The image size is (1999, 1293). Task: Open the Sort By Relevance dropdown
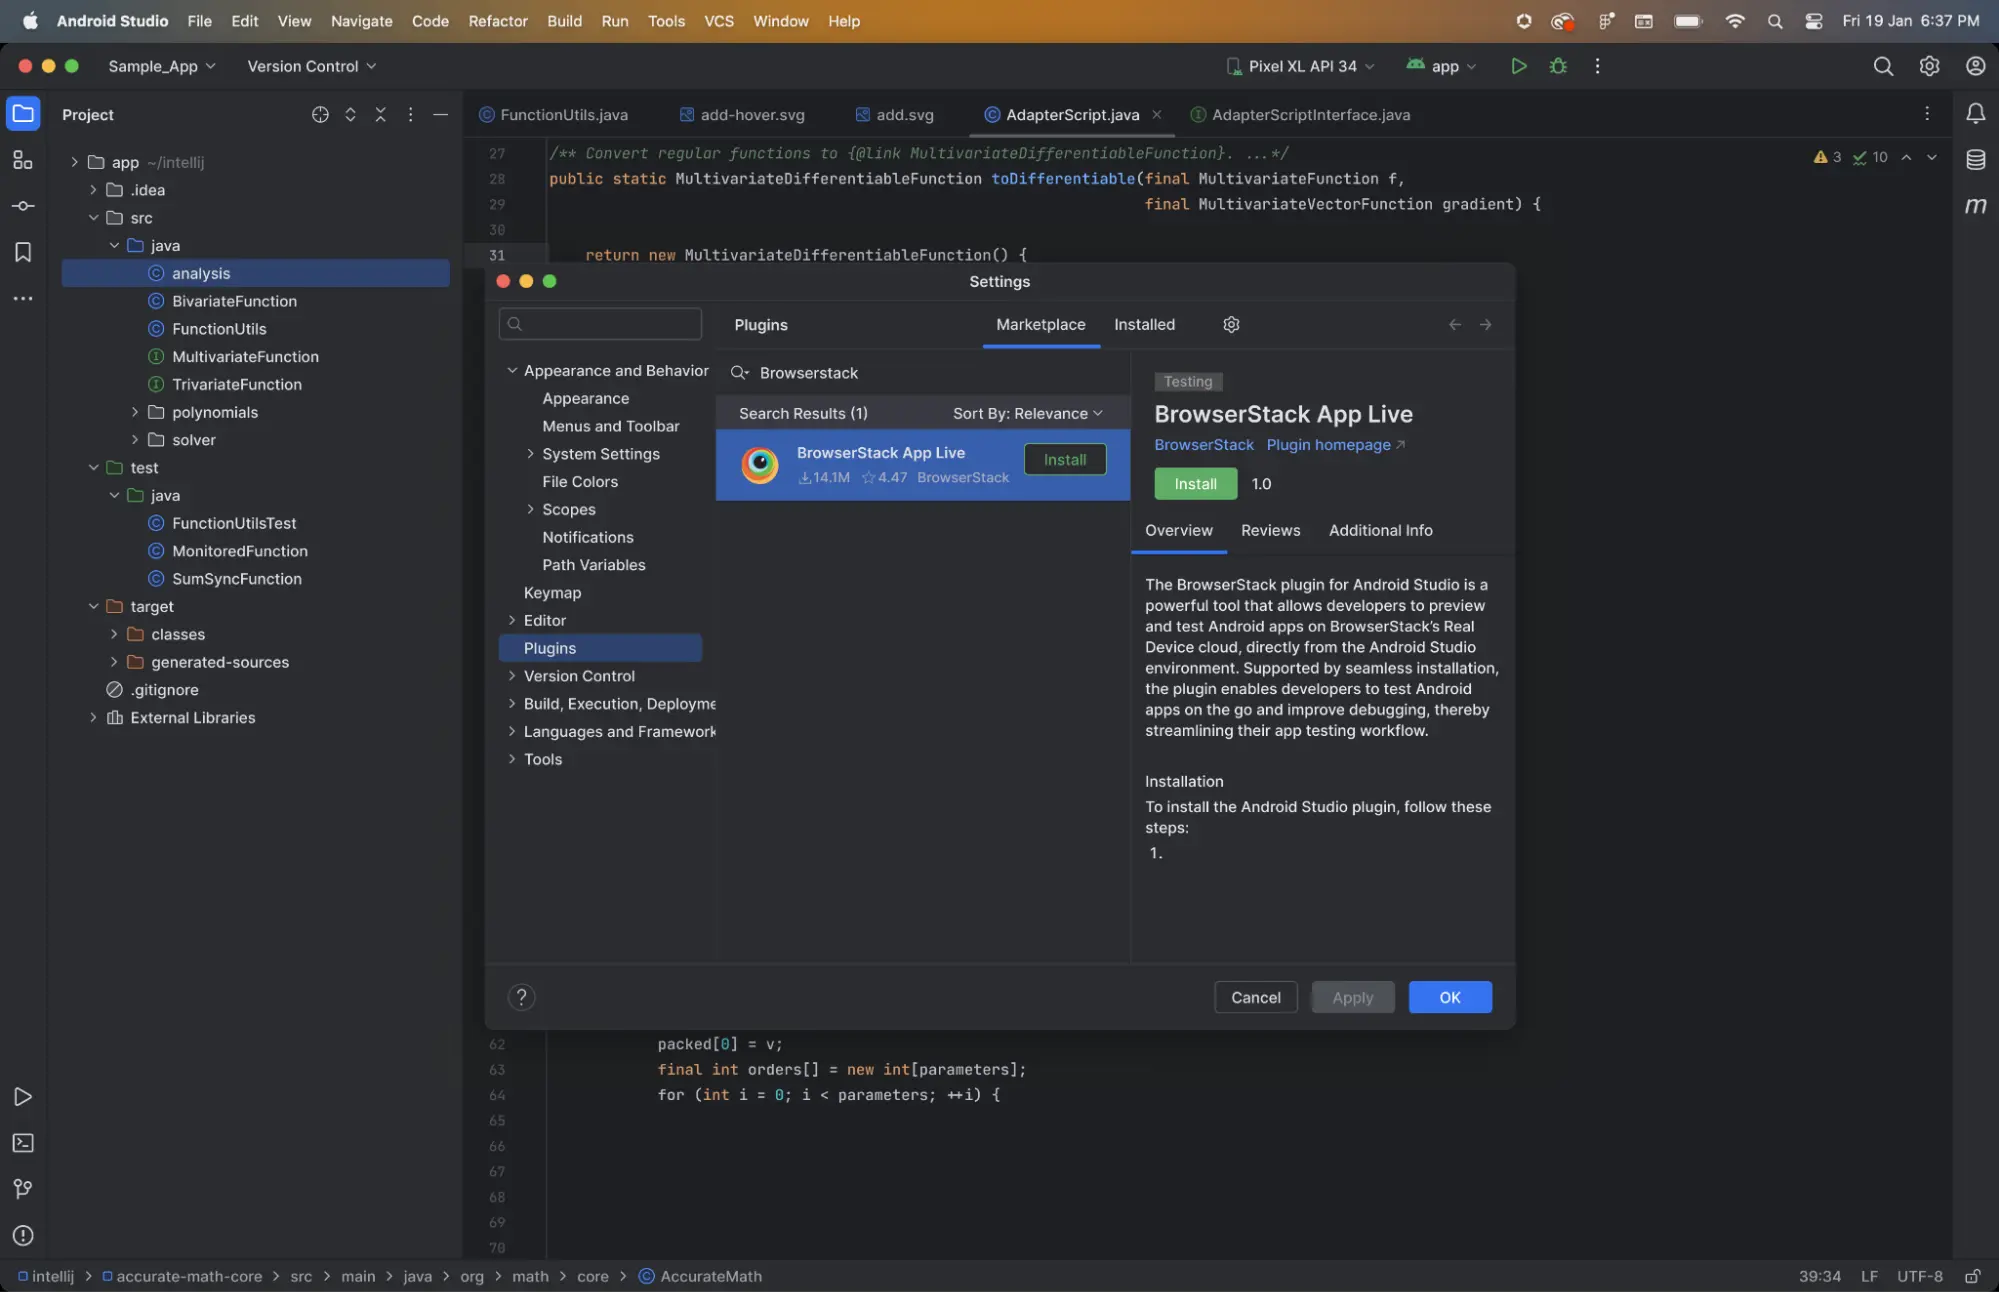click(1027, 414)
